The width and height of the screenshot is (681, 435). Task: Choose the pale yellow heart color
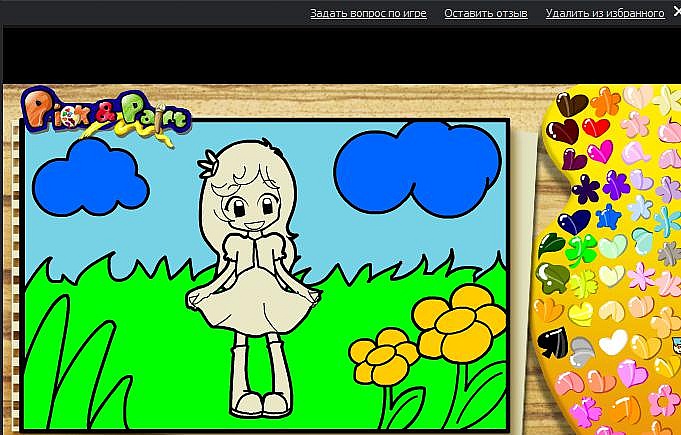[x=612, y=276]
